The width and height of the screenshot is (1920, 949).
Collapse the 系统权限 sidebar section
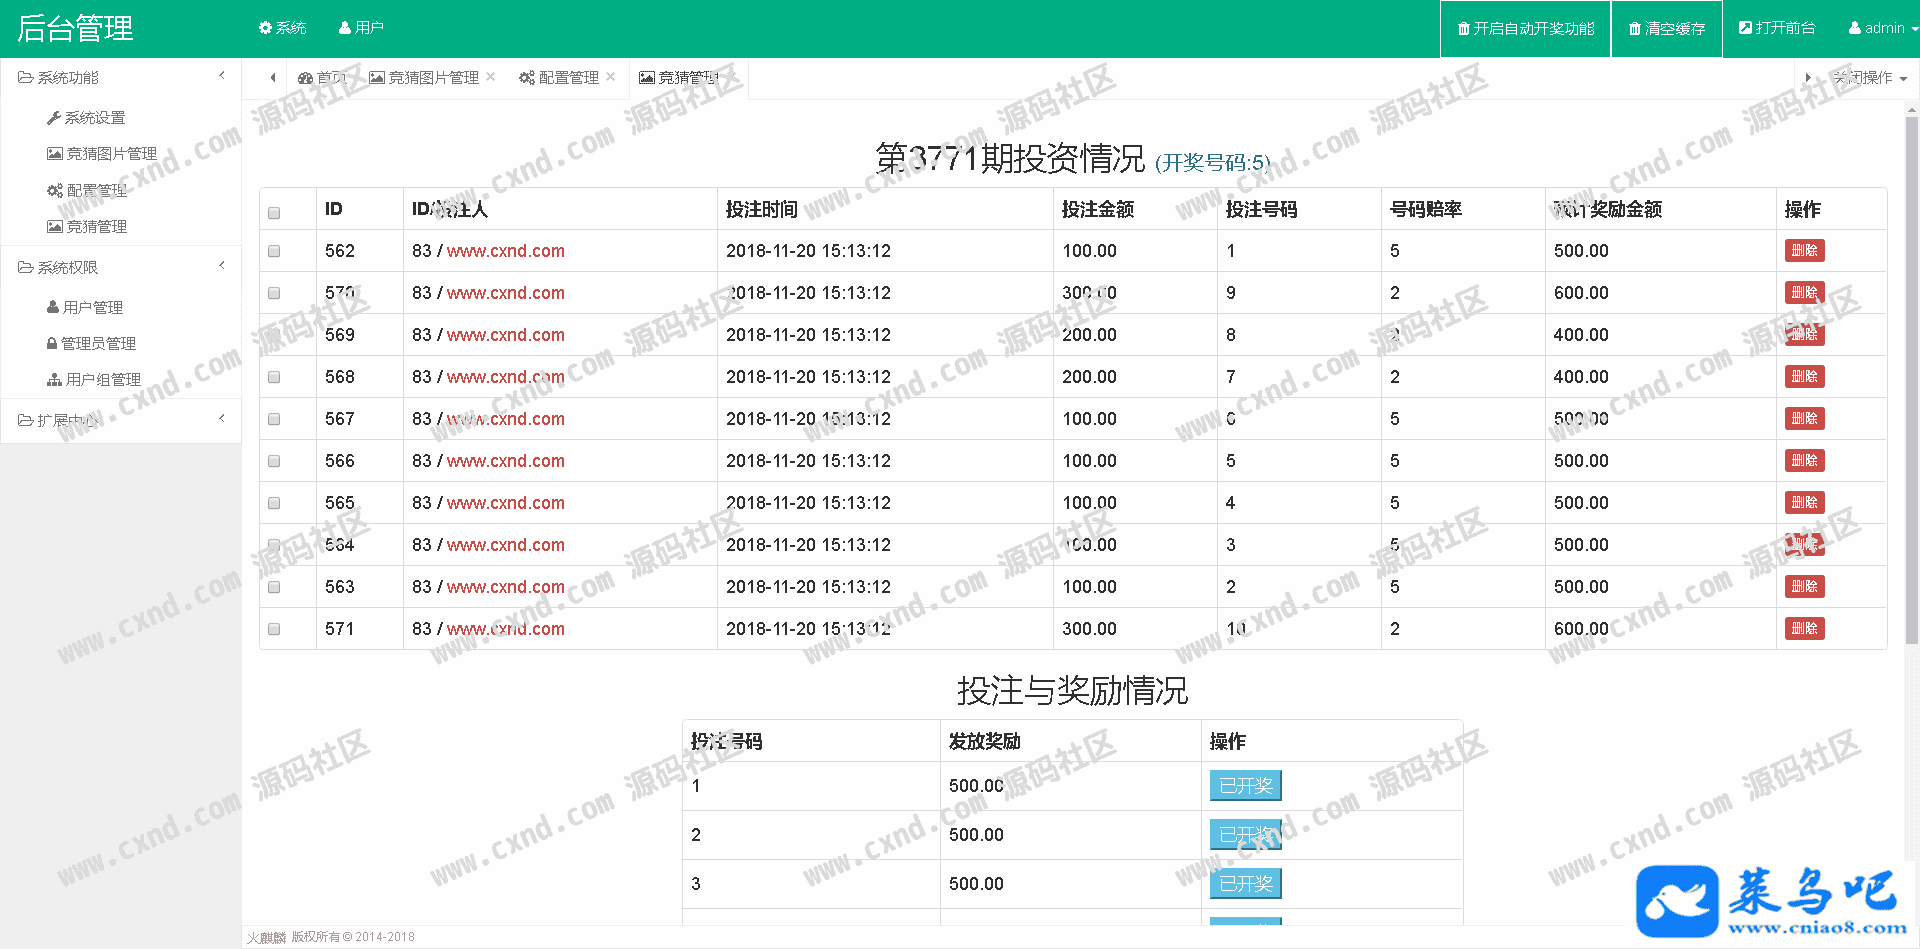pyautogui.click(x=222, y=266)
